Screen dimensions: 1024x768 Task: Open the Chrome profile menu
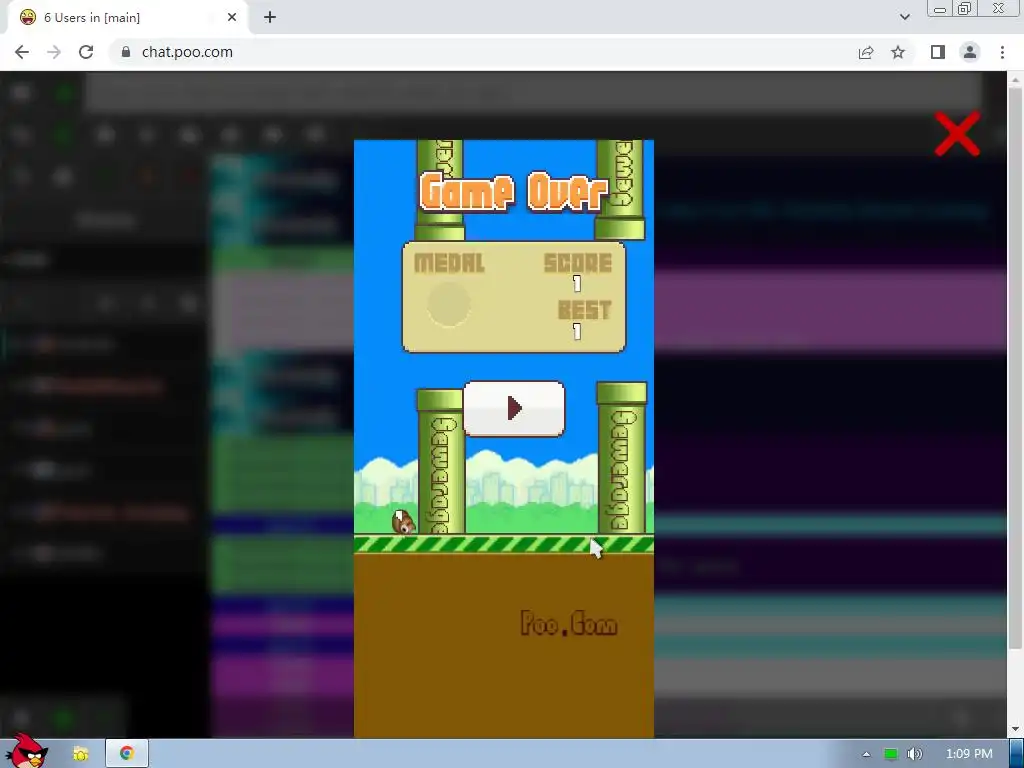[x=970, y=52]
